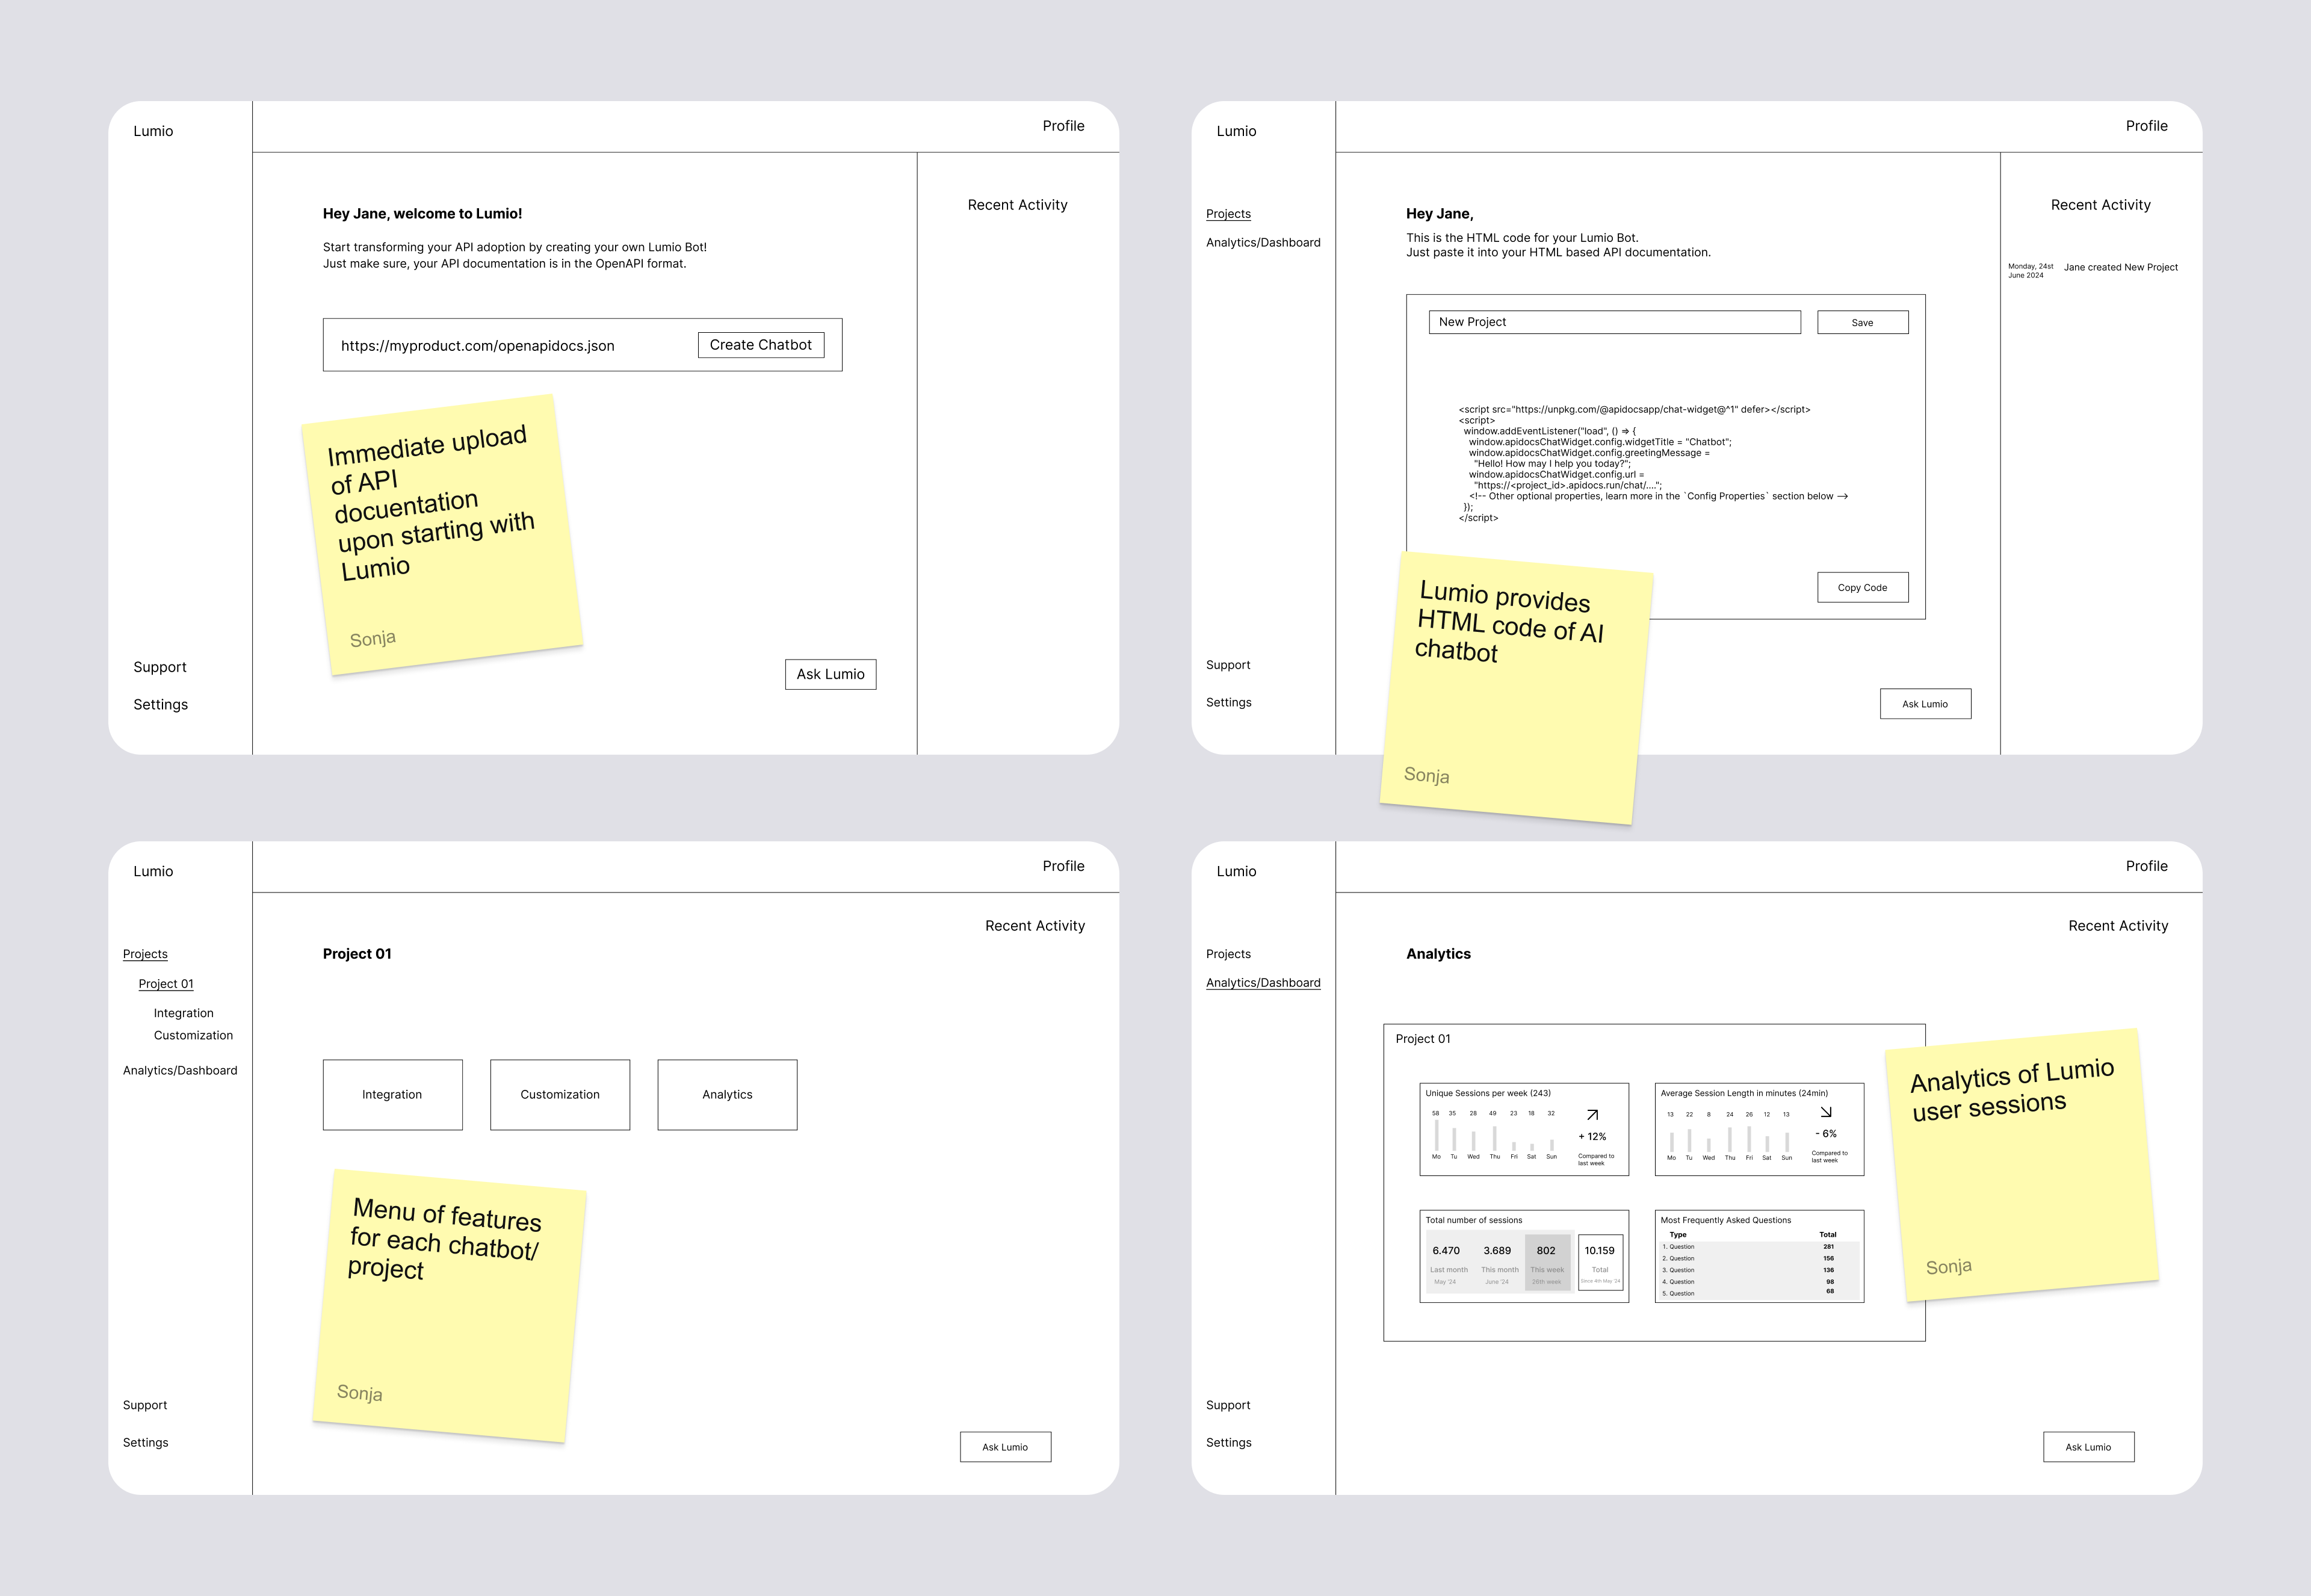Screen dimensions: 2311x1596
Task: Select Project 01 in the sidebar tree
Action: pos(166,984)
